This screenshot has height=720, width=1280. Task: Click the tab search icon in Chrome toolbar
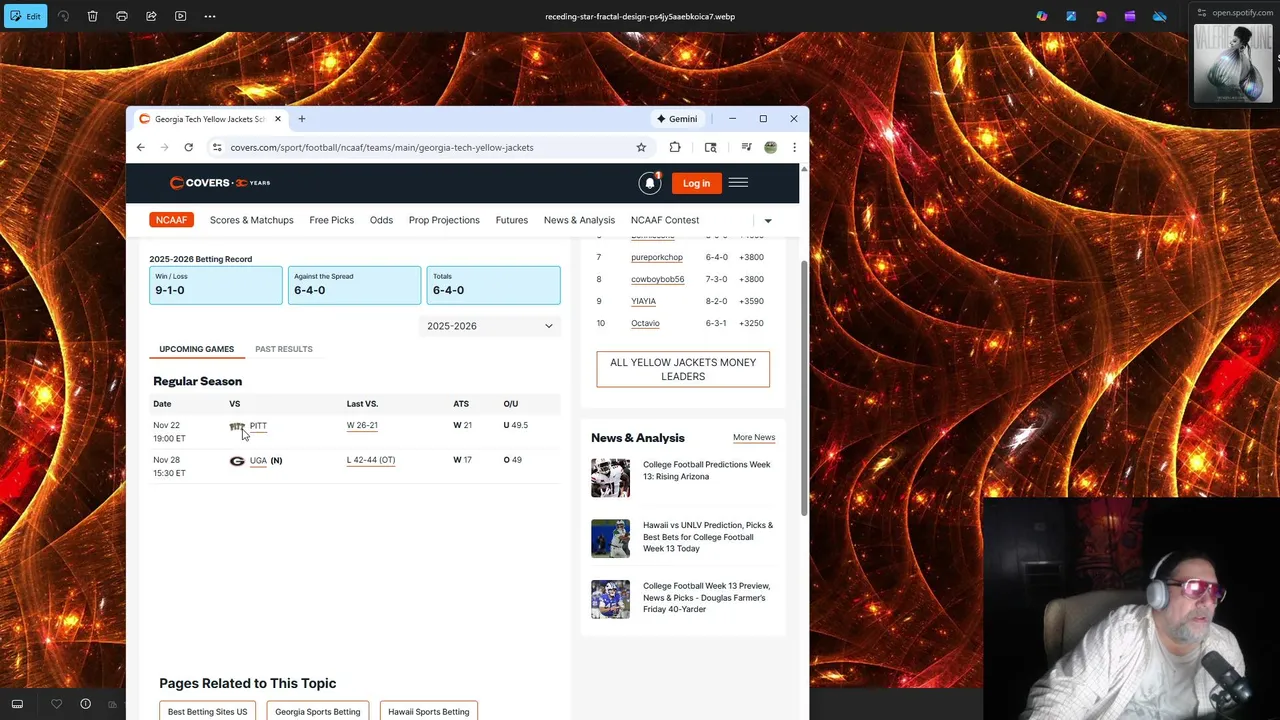pyautogui.click(x=710, y=147)
